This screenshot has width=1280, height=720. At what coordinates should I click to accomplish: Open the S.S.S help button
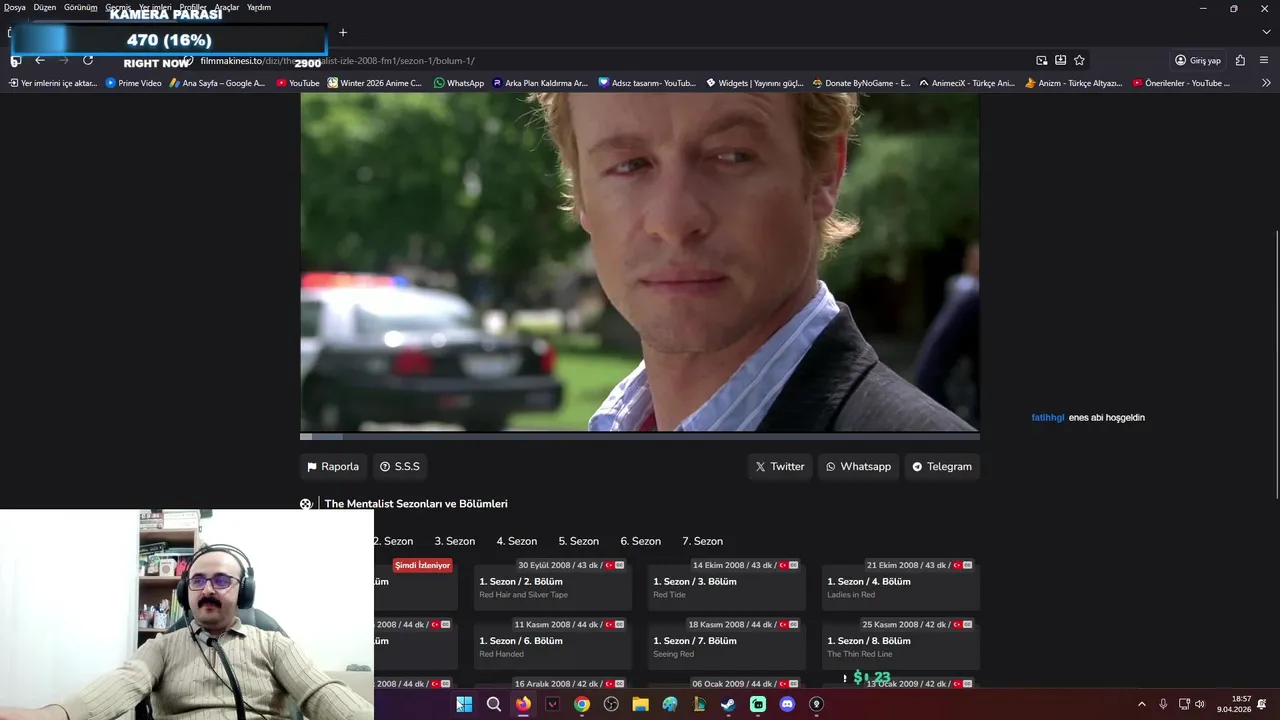click(x=399, y=466)
